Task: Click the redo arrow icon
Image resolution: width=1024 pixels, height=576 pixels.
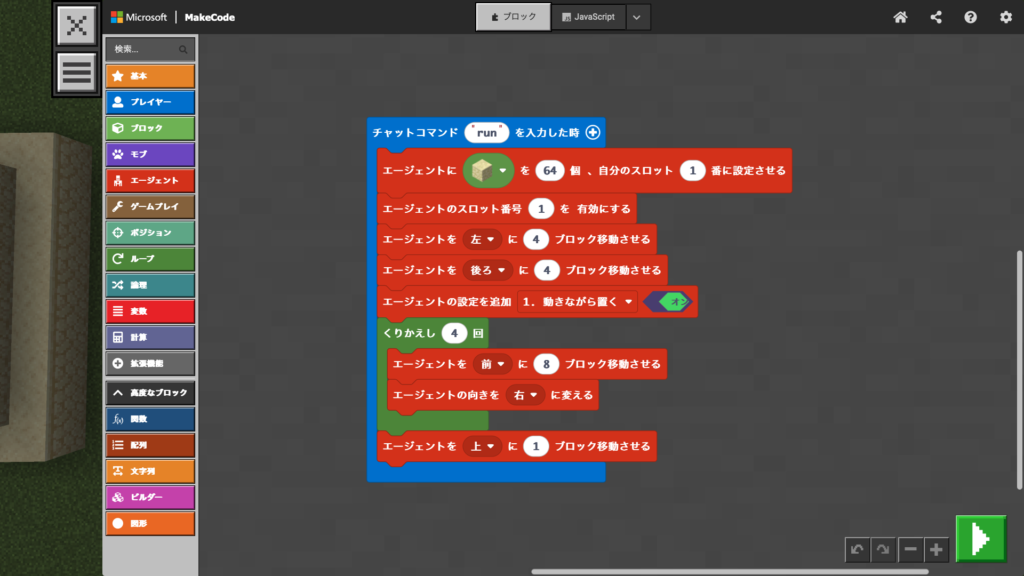Action: coord(882,549)
